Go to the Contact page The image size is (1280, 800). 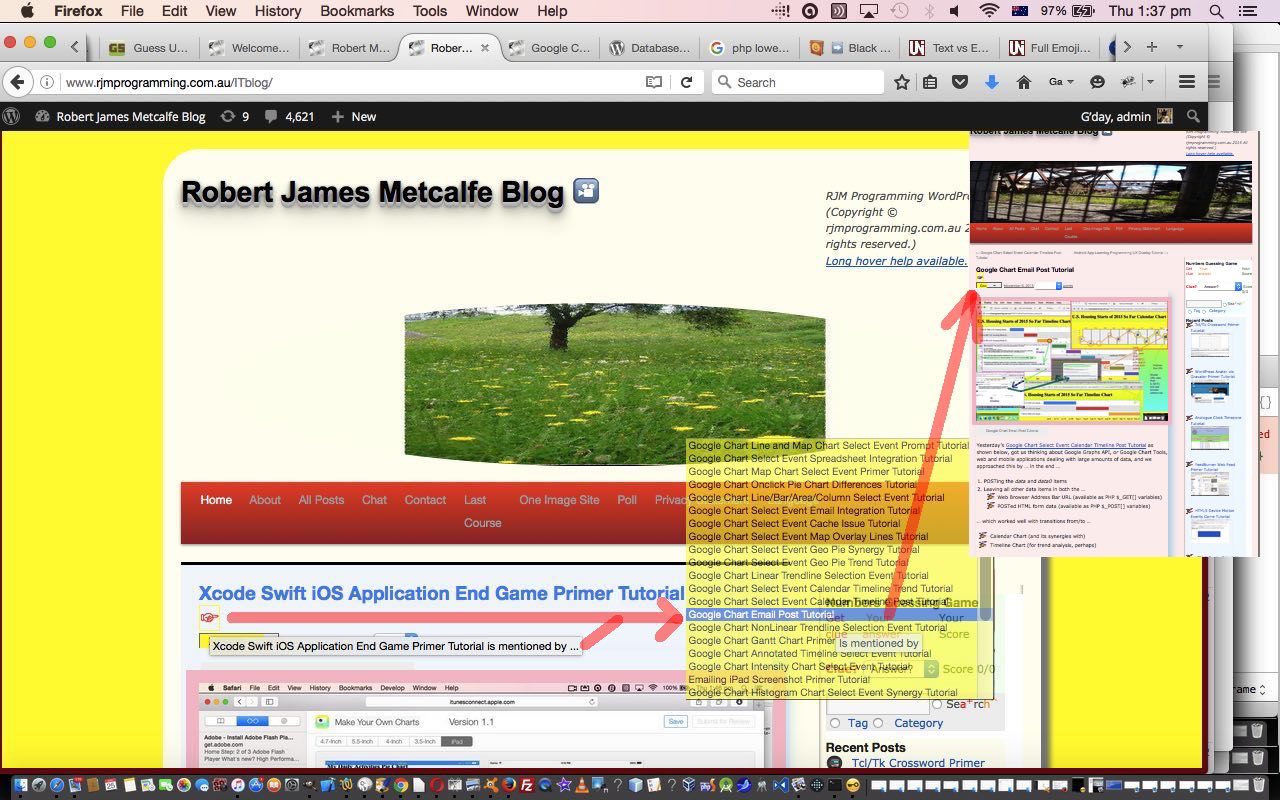tap(425, 500)
